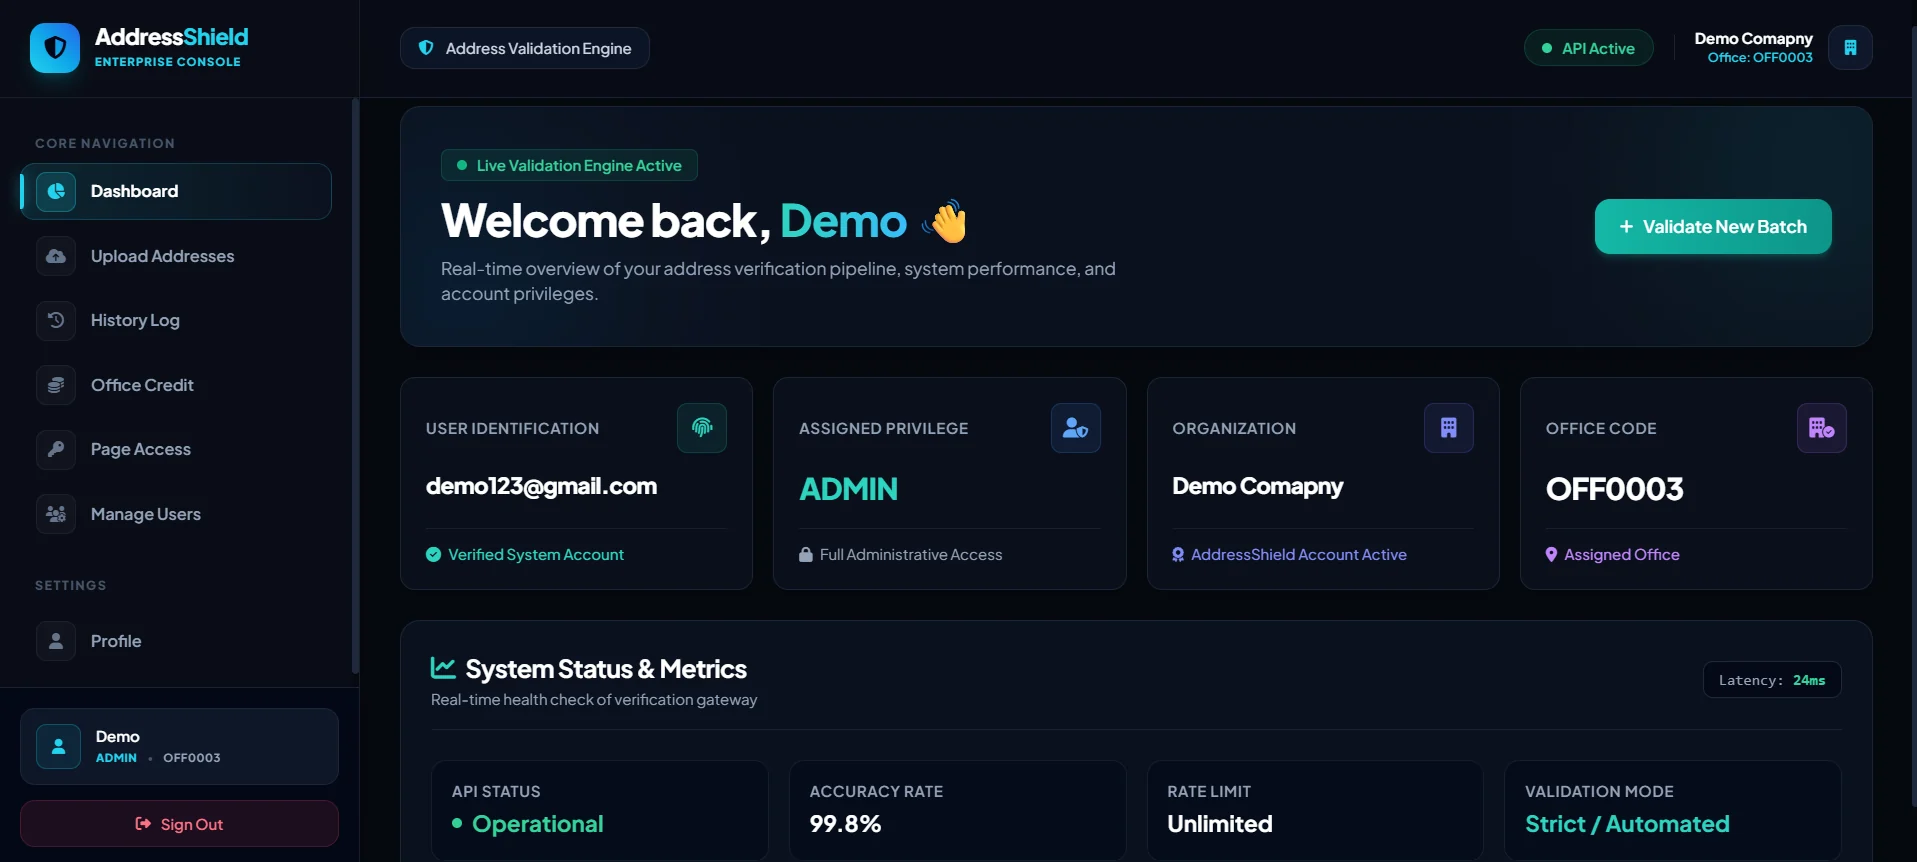Navigate to Office Credit

(x=176, y=385)
